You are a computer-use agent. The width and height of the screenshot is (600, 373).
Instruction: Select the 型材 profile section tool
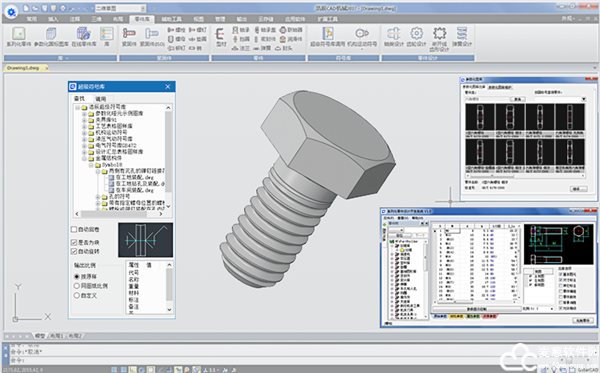(221, 37)
